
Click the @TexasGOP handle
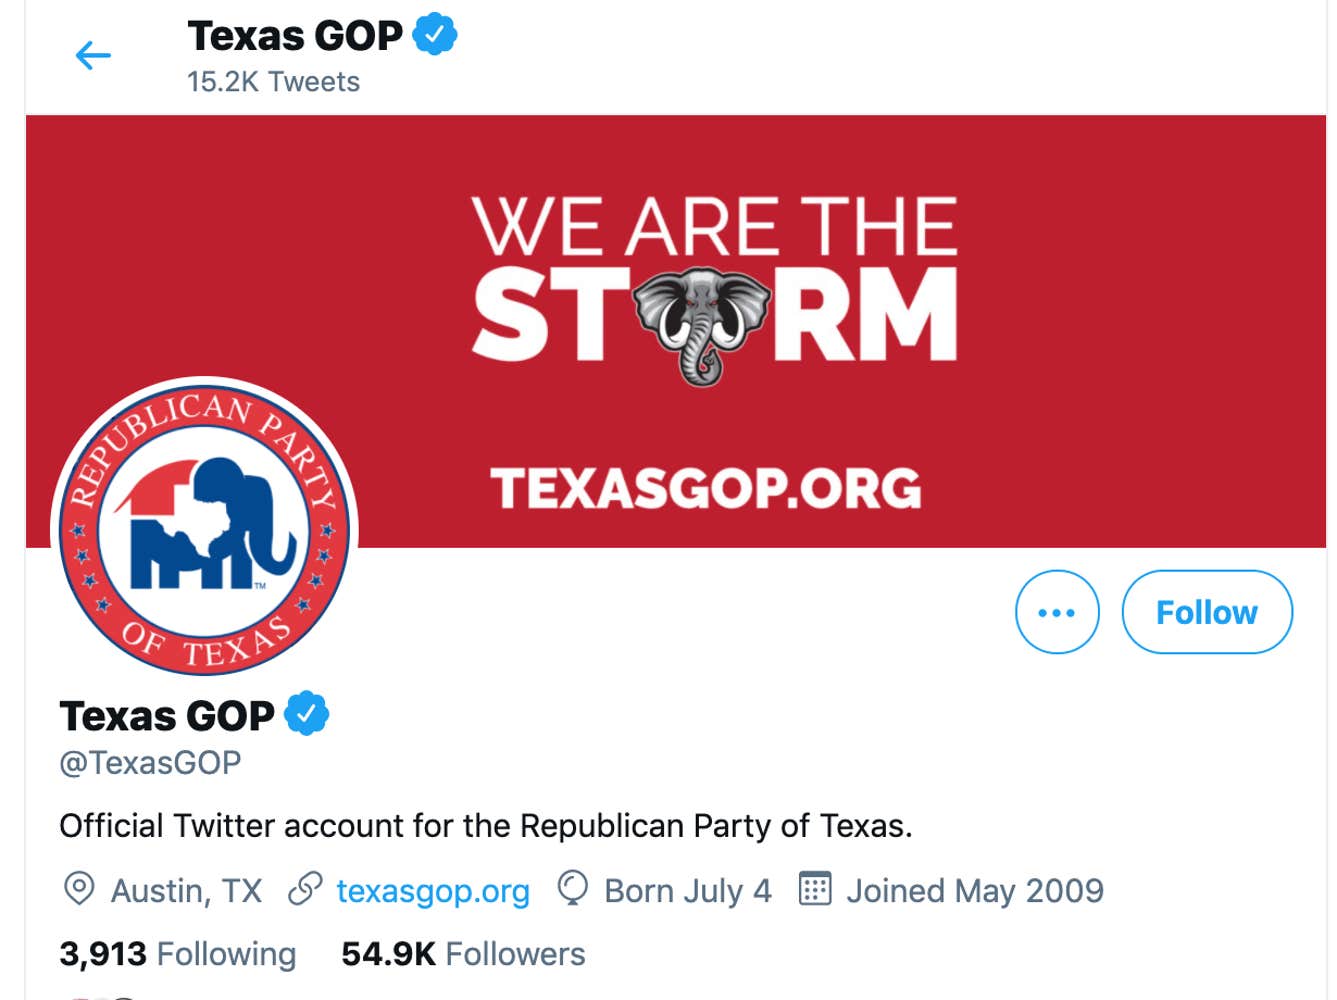(150, 763)
